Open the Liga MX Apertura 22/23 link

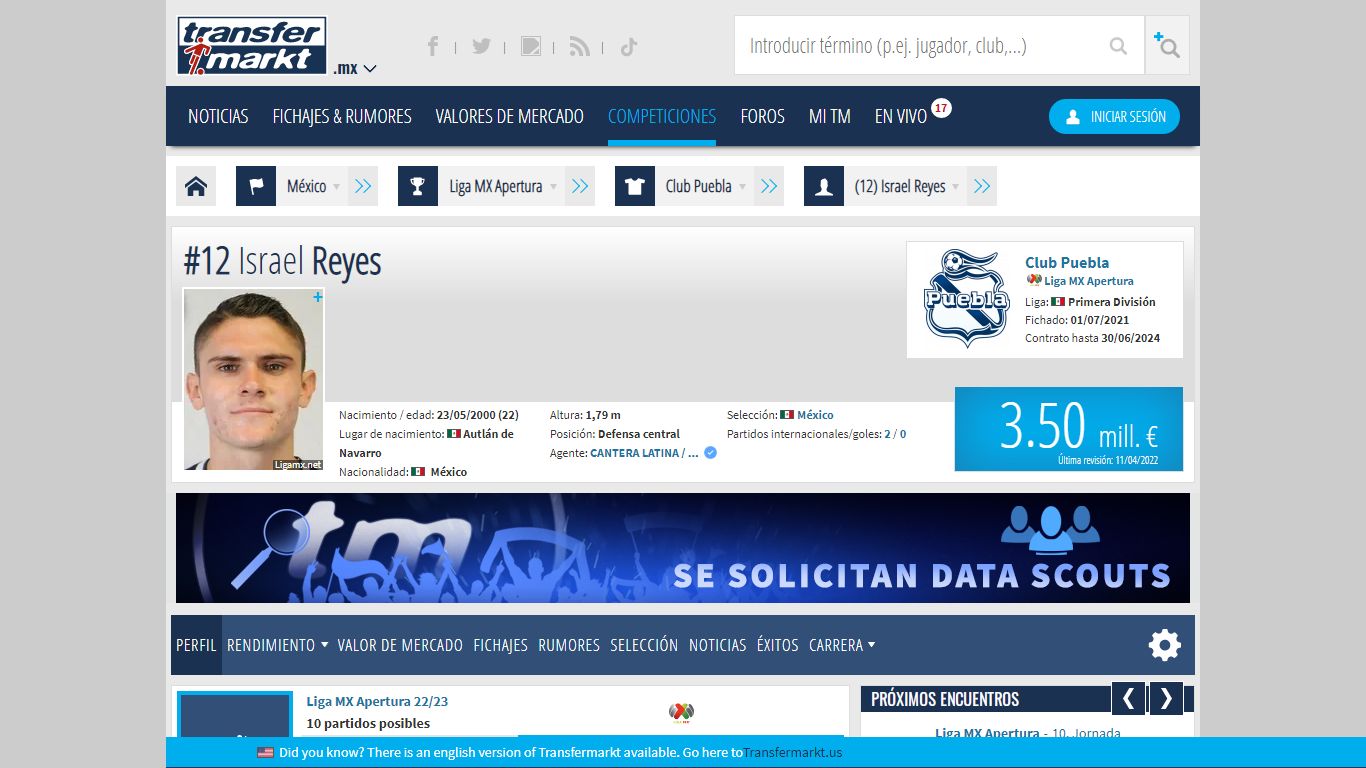[377, 701]
